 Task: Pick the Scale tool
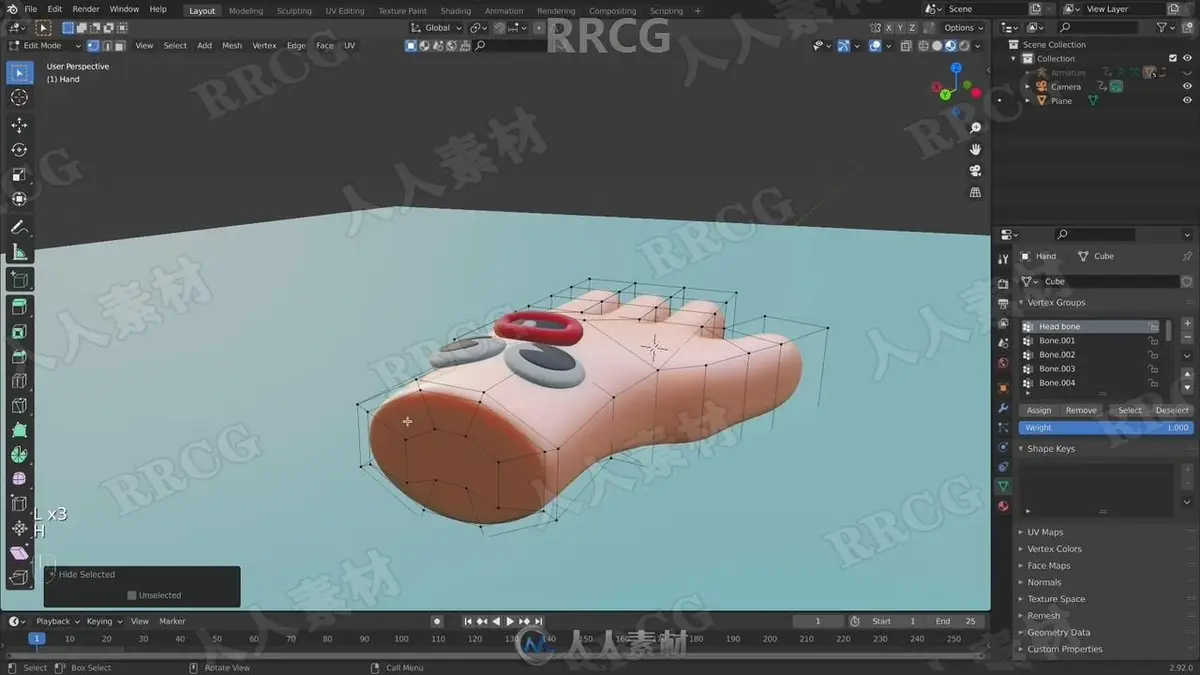[19, 175]
